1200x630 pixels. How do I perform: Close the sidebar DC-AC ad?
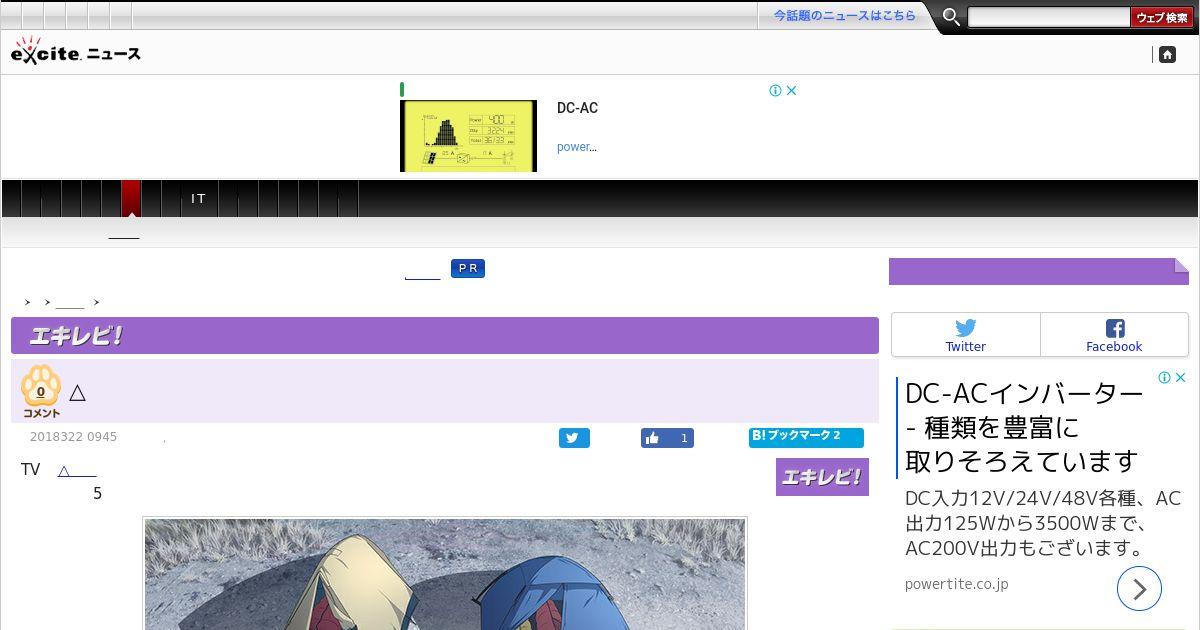pyautogui.click(x=1180, y=377)
